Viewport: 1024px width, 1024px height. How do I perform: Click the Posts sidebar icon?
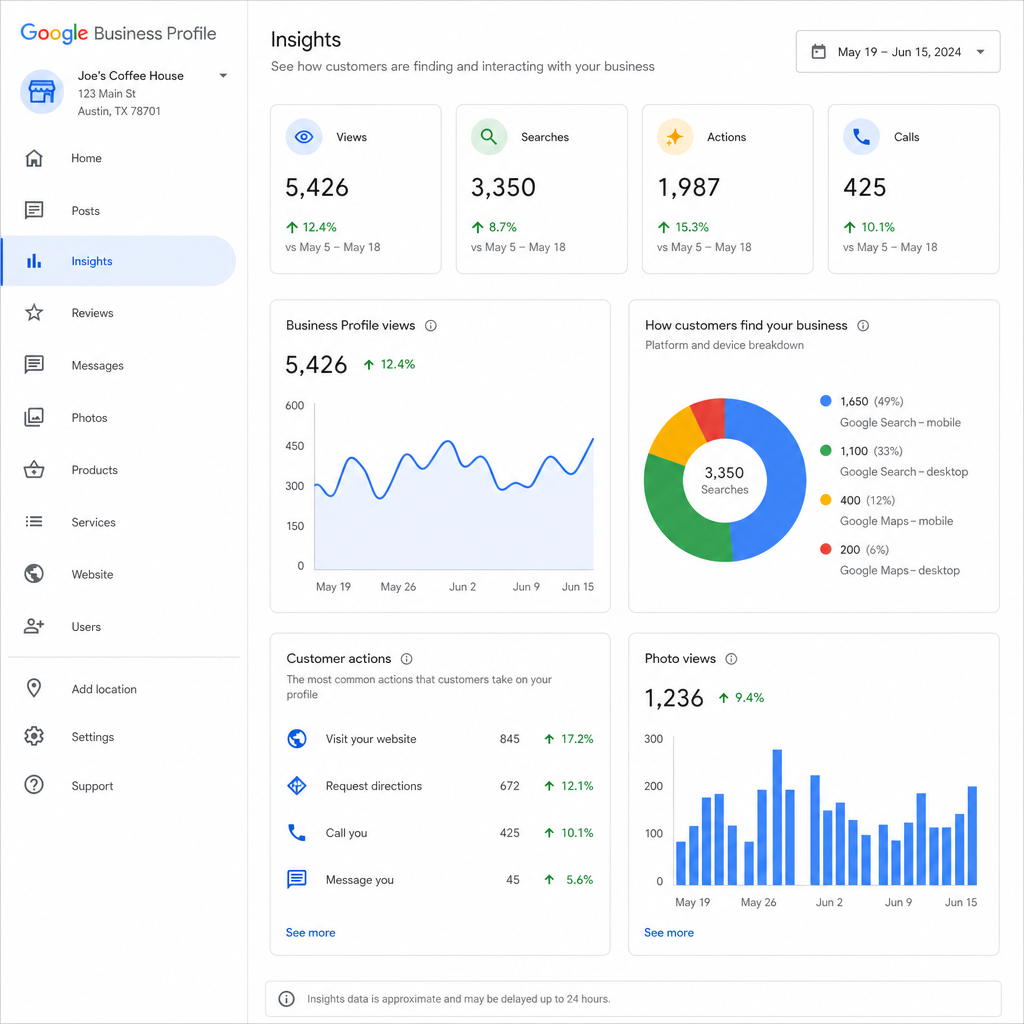[34, 210]
